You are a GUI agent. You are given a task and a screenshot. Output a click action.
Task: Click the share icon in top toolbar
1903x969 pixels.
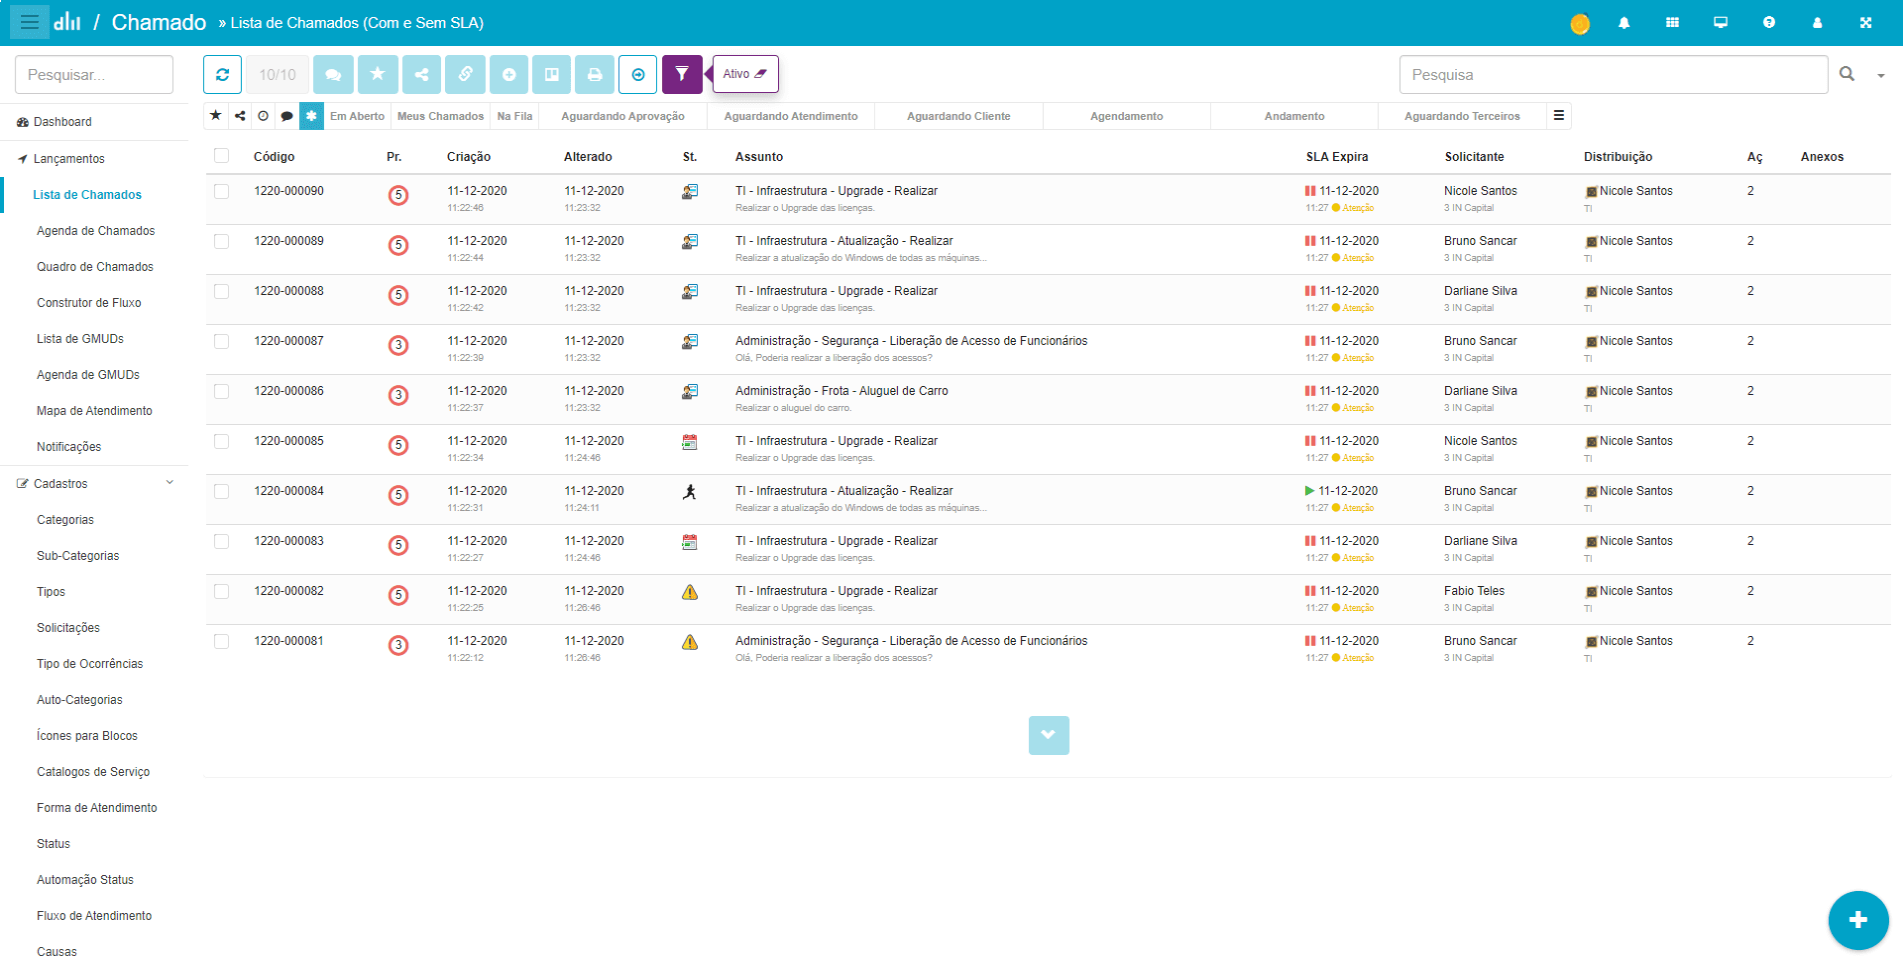[x=422, y=74]
